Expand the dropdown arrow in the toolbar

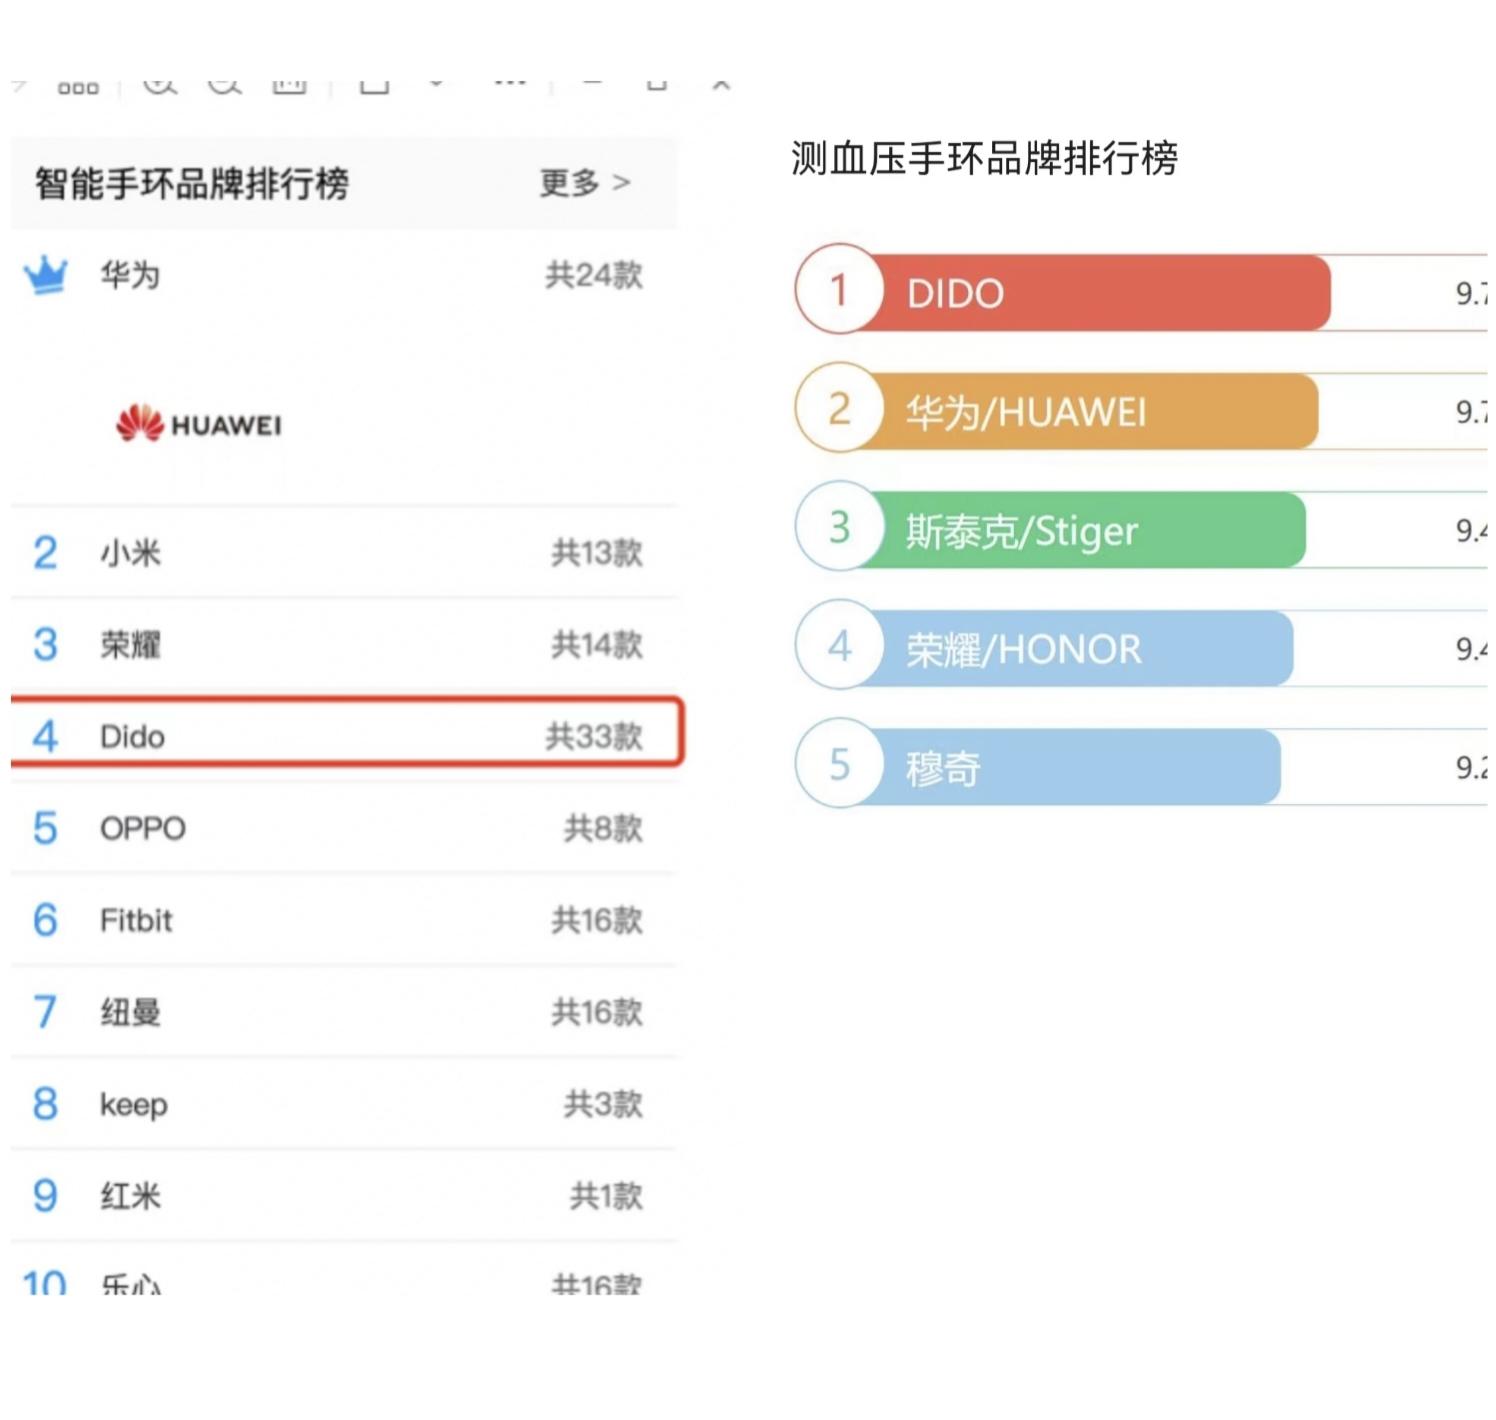tap(437, 82)
